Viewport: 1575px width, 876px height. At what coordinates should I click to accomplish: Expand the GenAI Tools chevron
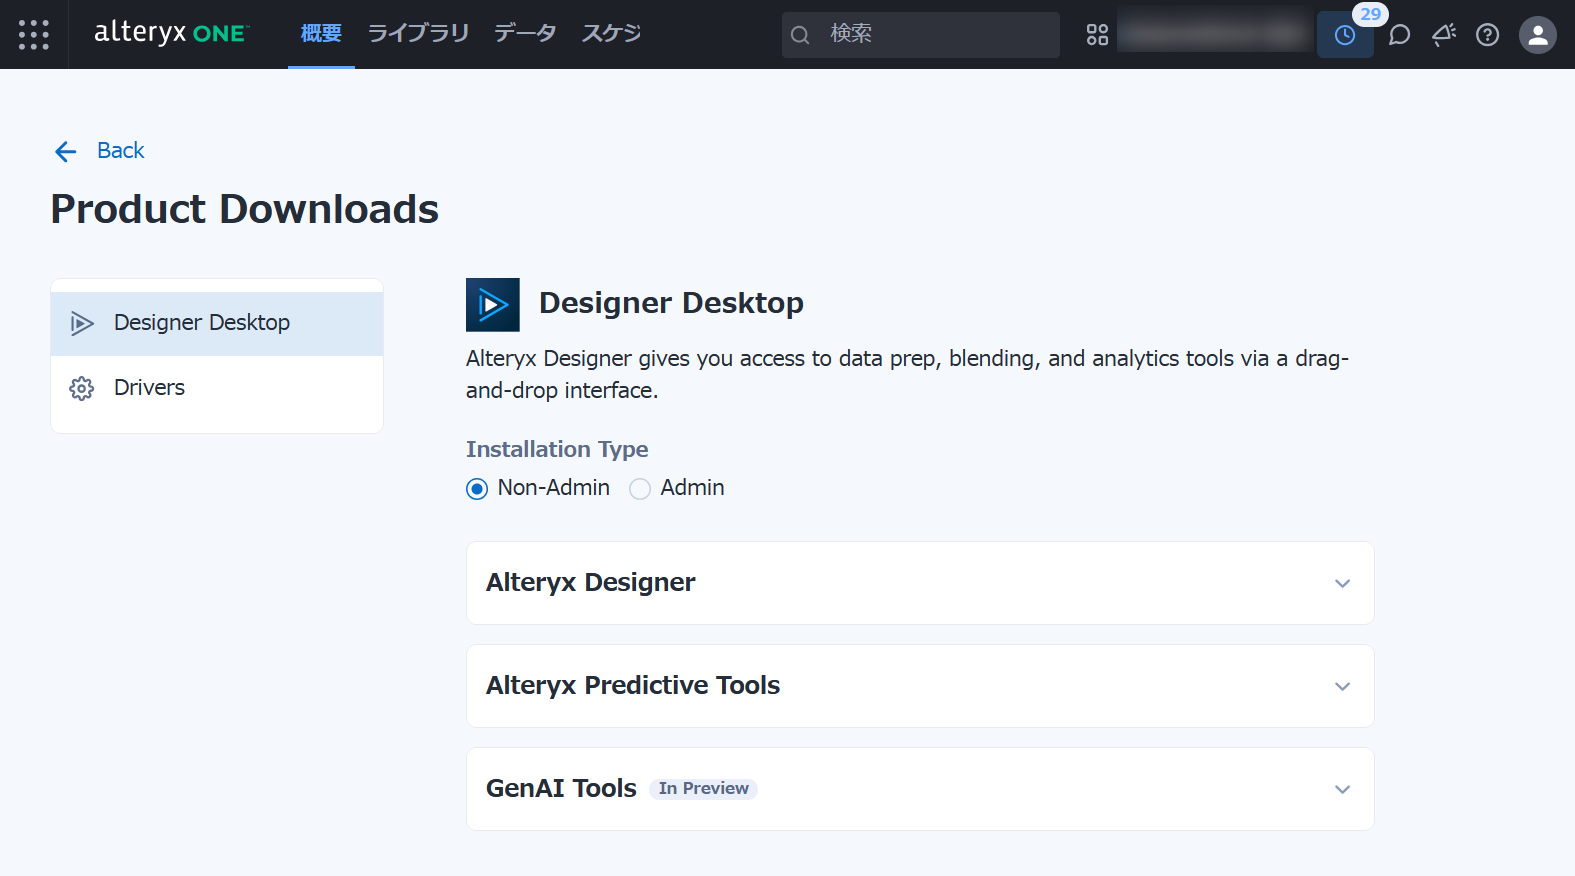pos(1343,789)
